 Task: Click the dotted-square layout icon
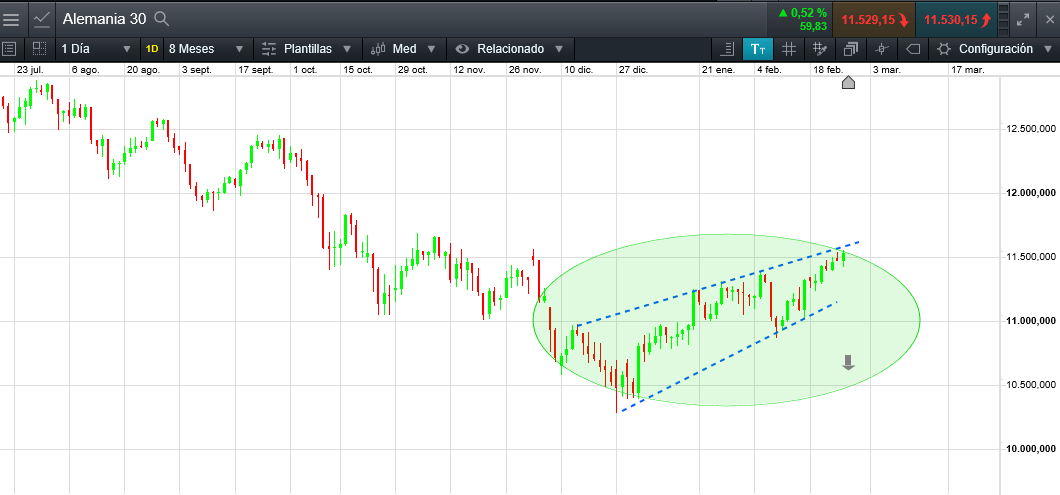coord(39,49)
